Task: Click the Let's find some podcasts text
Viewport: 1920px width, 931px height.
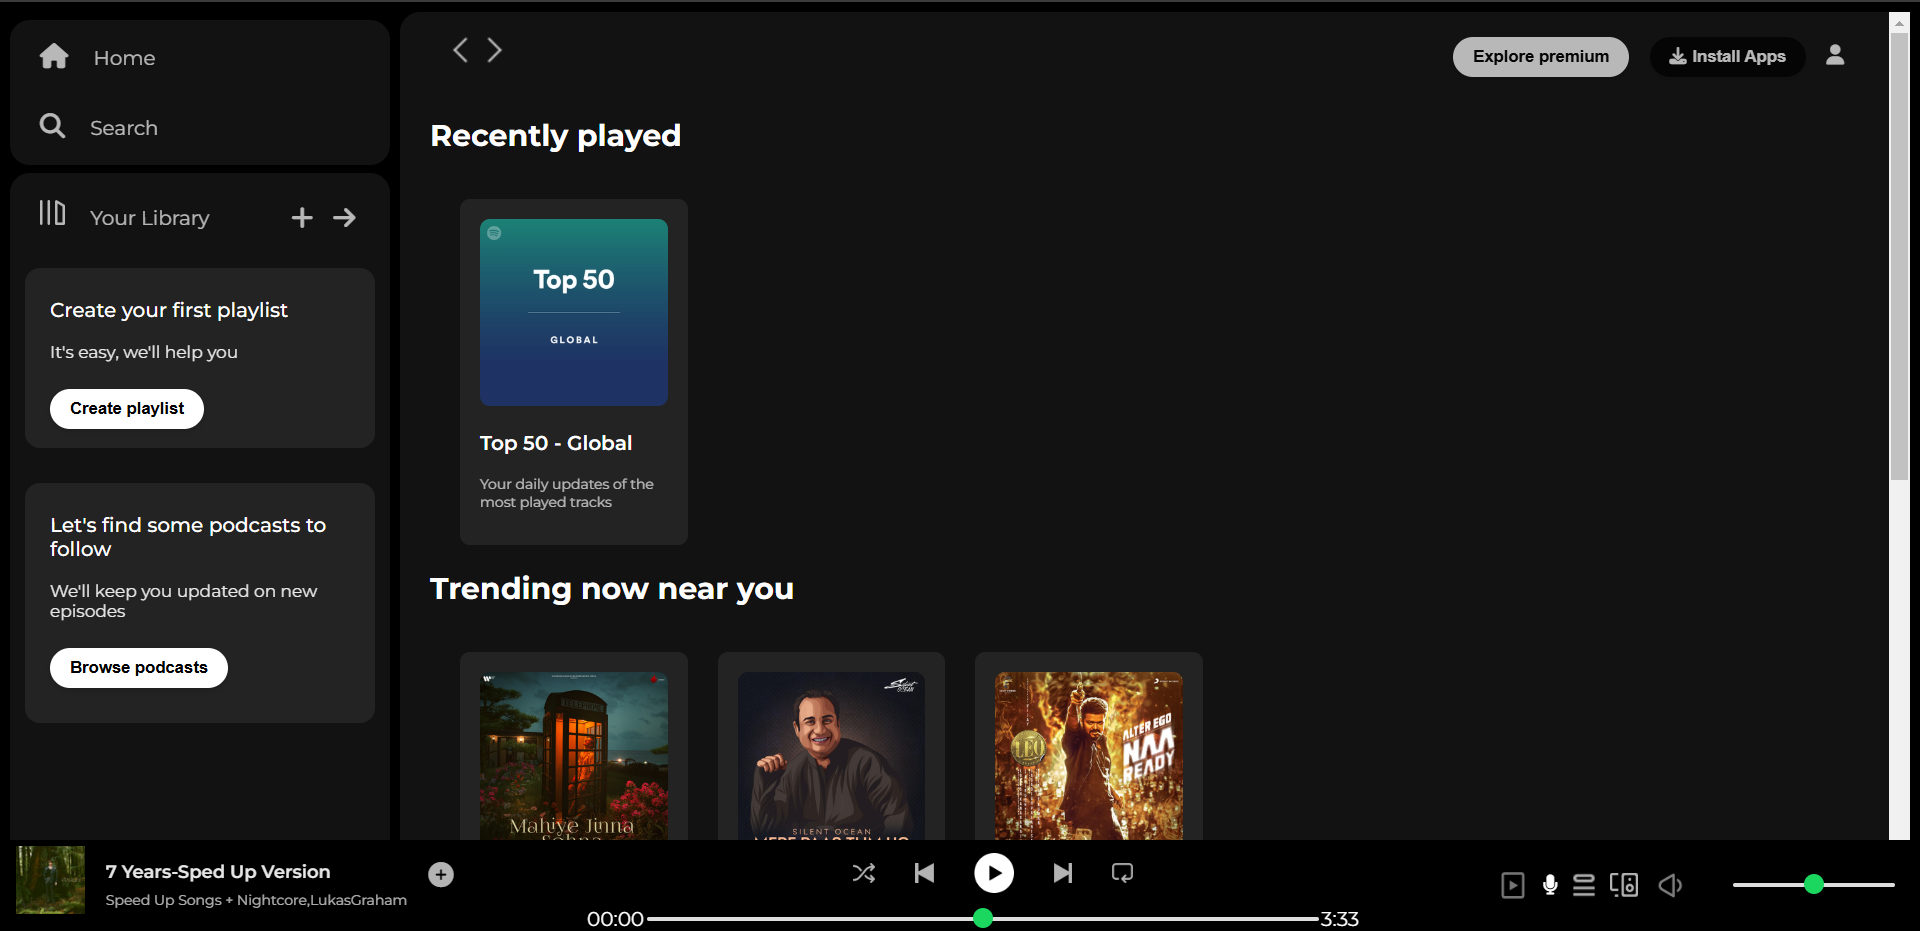Action: point(188,537)
